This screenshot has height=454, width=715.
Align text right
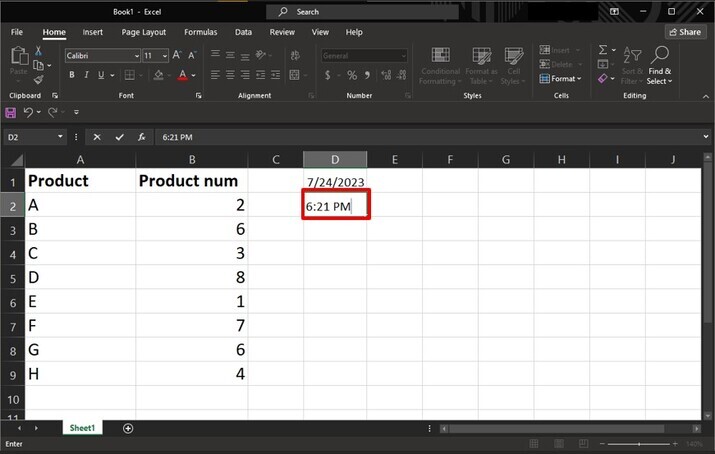(245, 75)
